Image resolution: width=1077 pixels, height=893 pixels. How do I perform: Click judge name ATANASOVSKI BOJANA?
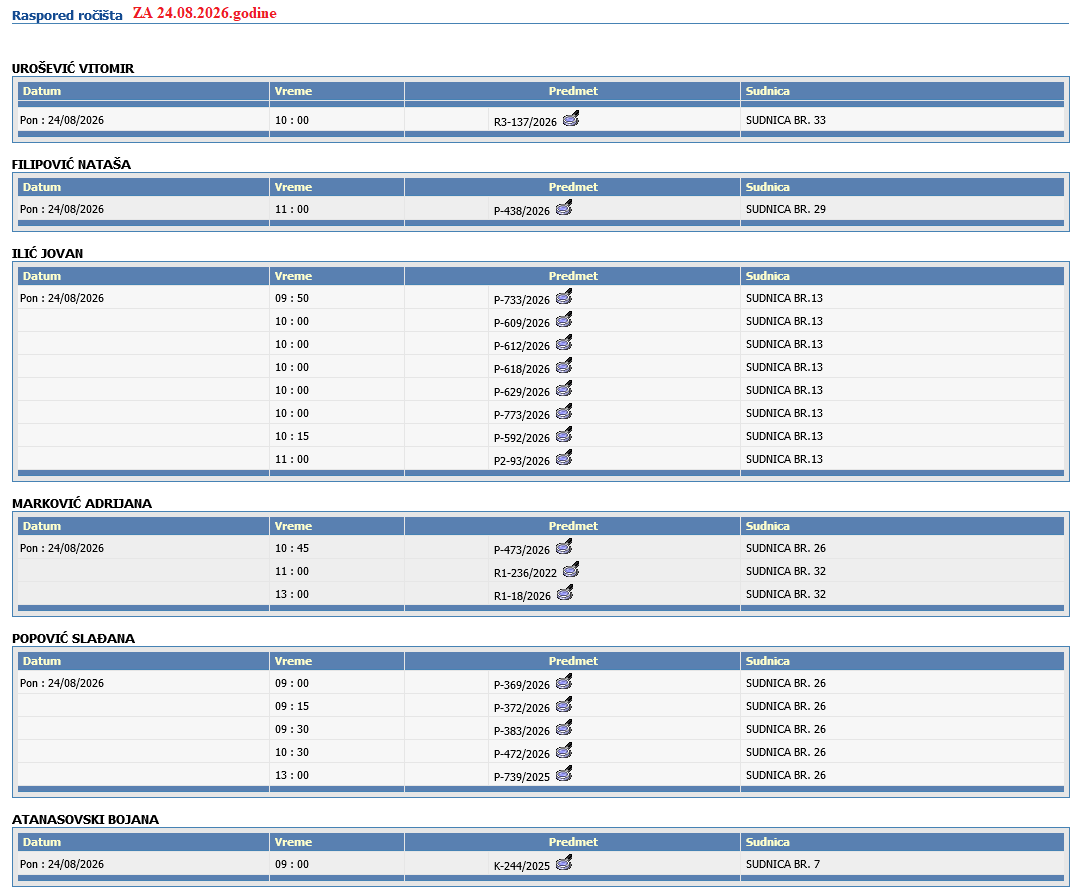coord(85,819)
